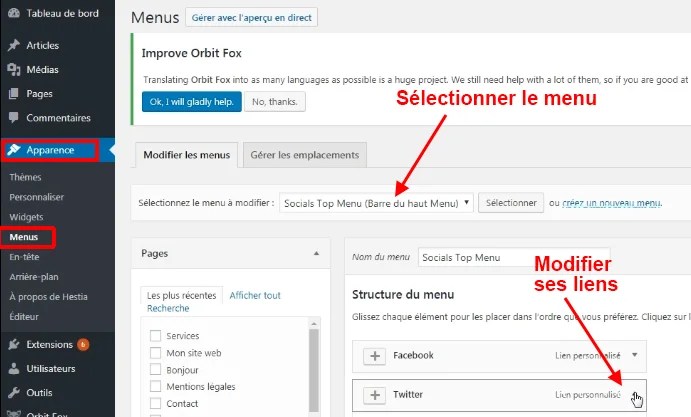Enable the Mentions légales checkbox
Image resolution: width=691 pixels, height=417 pixels.
(x=155, y=387)
